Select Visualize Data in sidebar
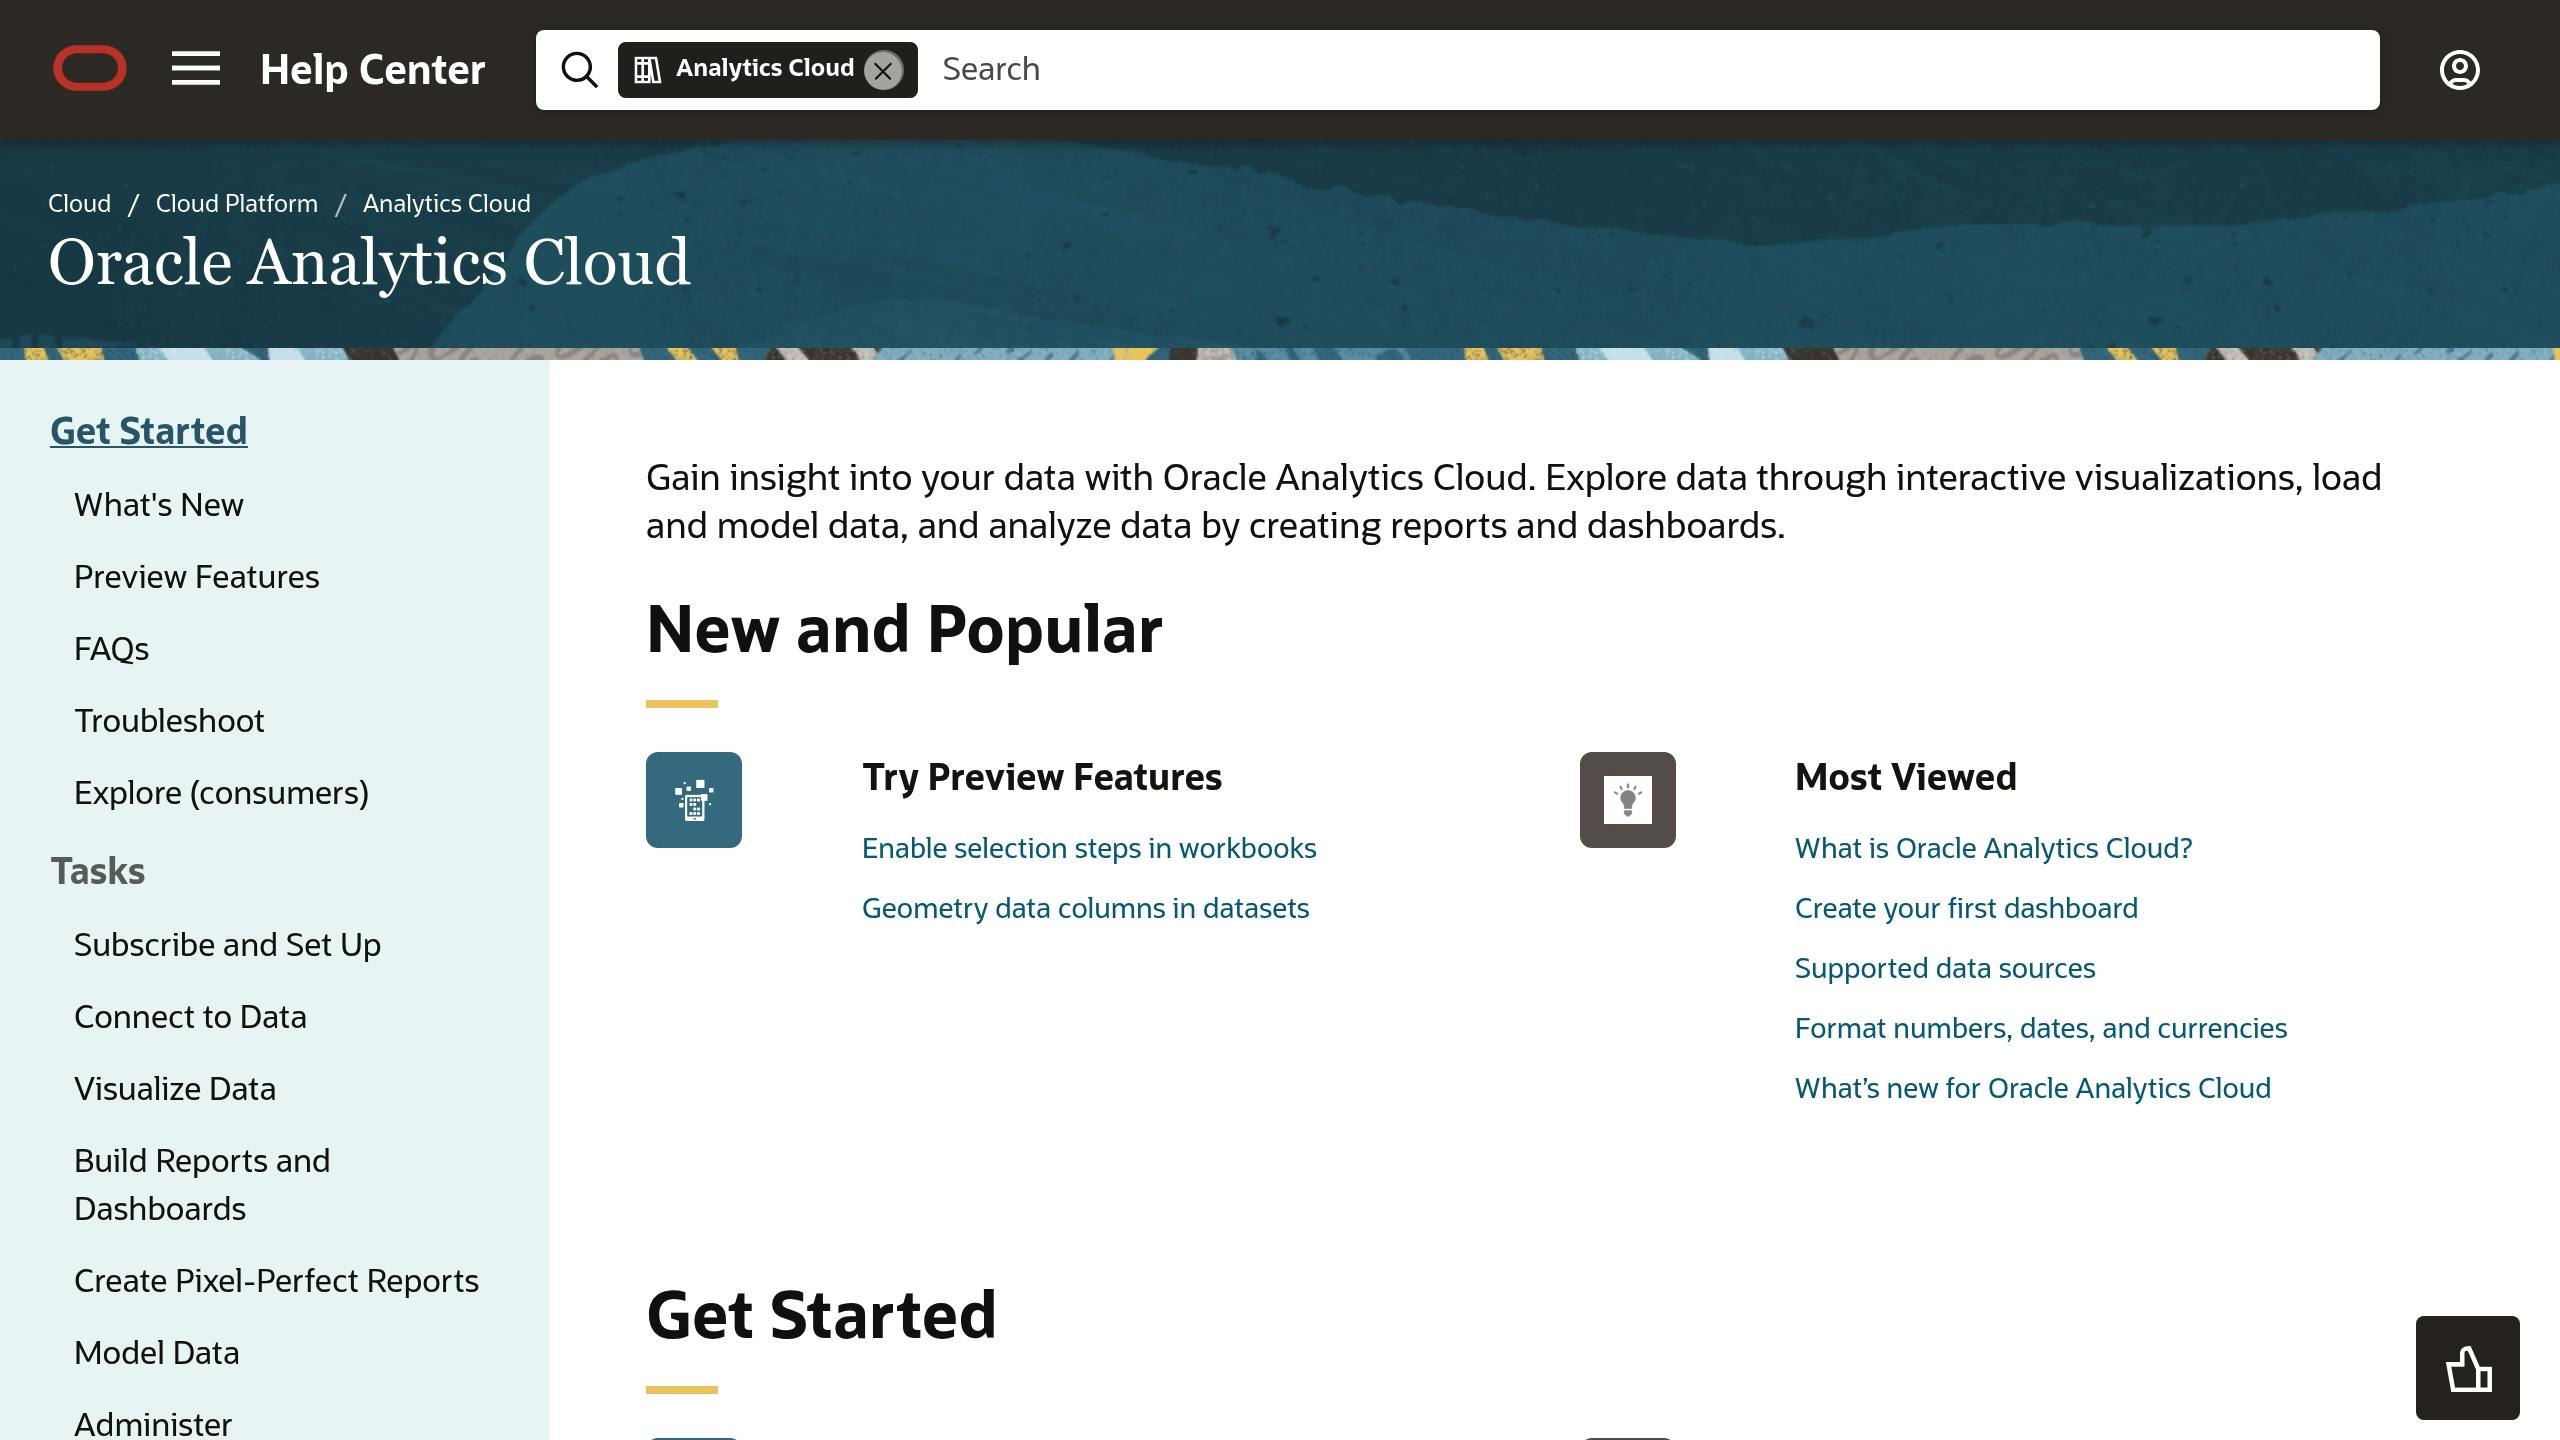 click(175, 1089)
